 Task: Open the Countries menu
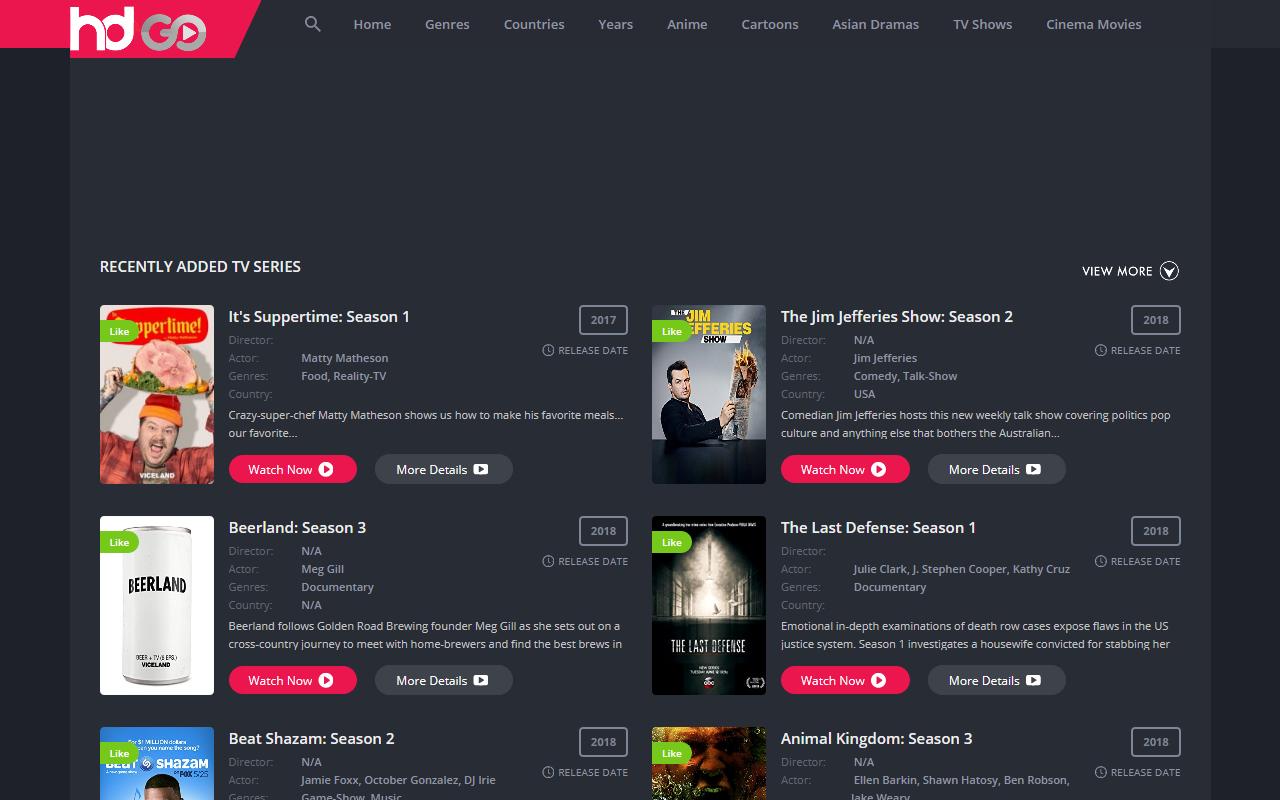534,24
